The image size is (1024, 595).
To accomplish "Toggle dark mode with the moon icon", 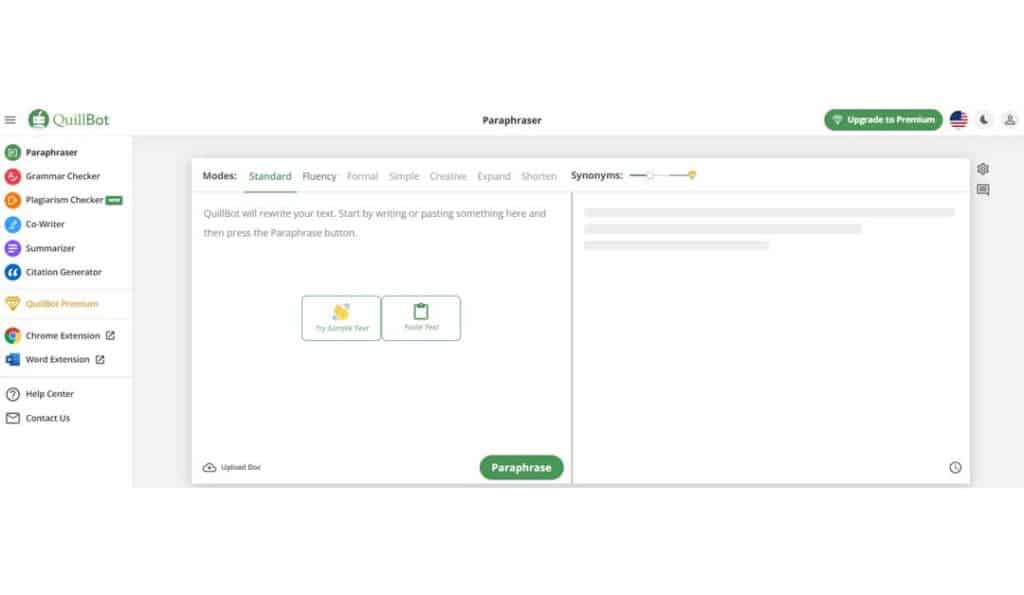I will [984, 120].
